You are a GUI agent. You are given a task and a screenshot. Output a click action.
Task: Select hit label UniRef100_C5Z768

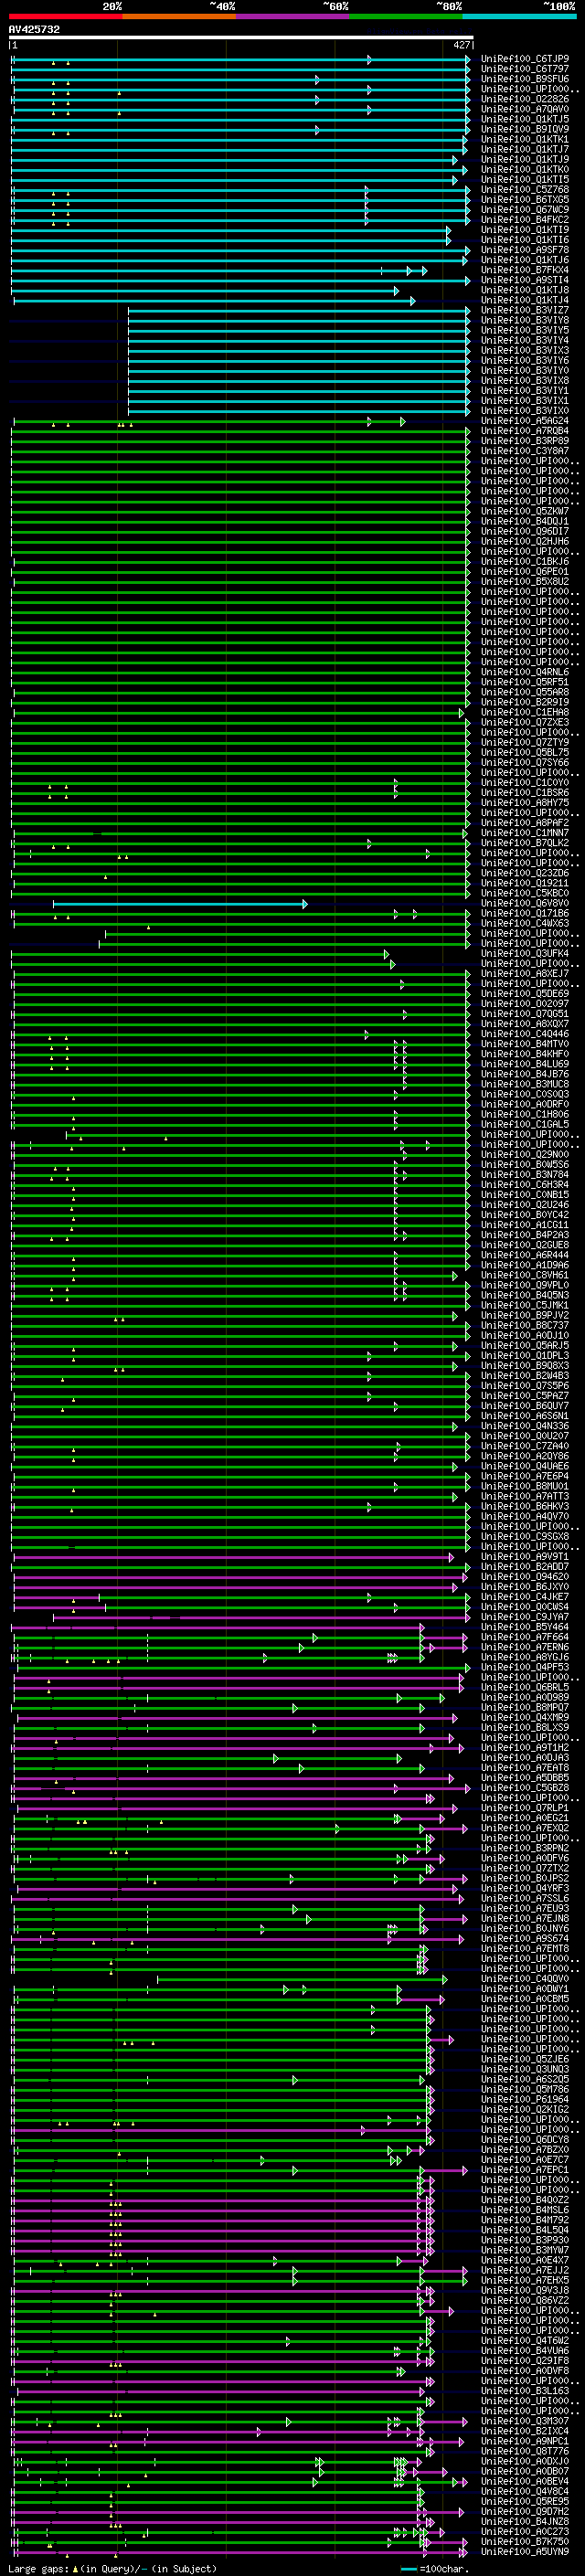[524, 190]
